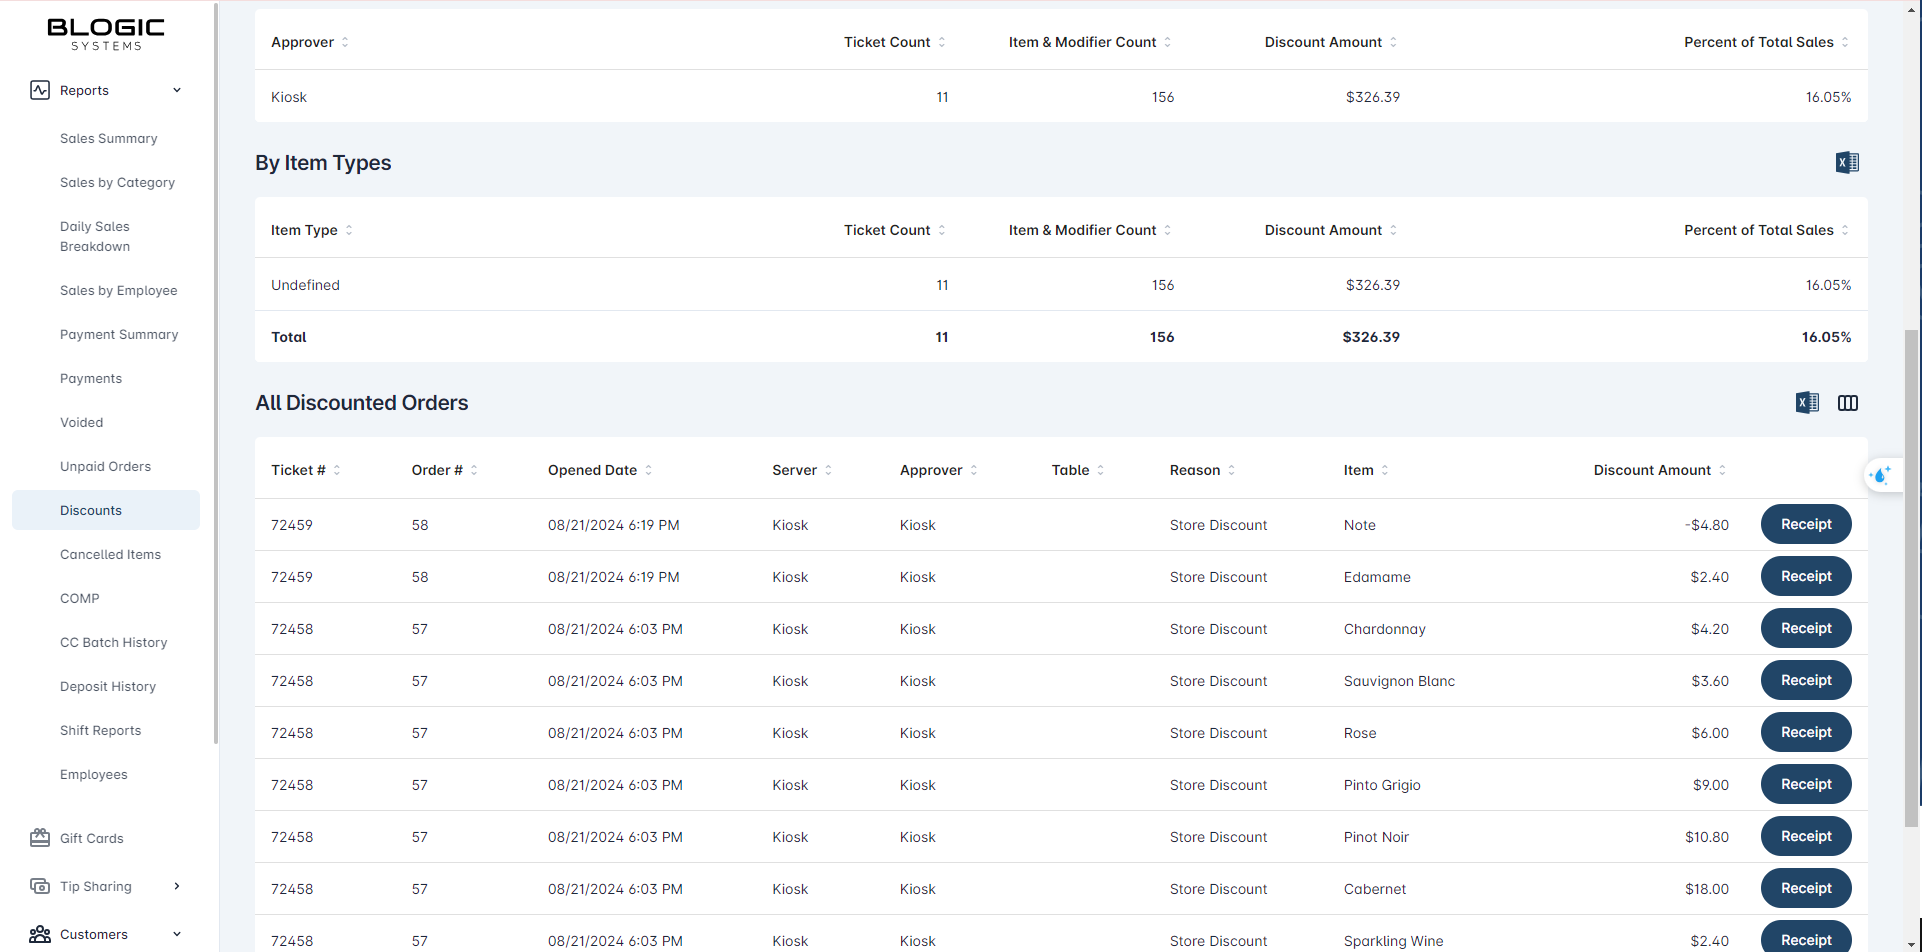Open column chooser for discounted orders
1922x952 pixels.
pos(1848,403)
